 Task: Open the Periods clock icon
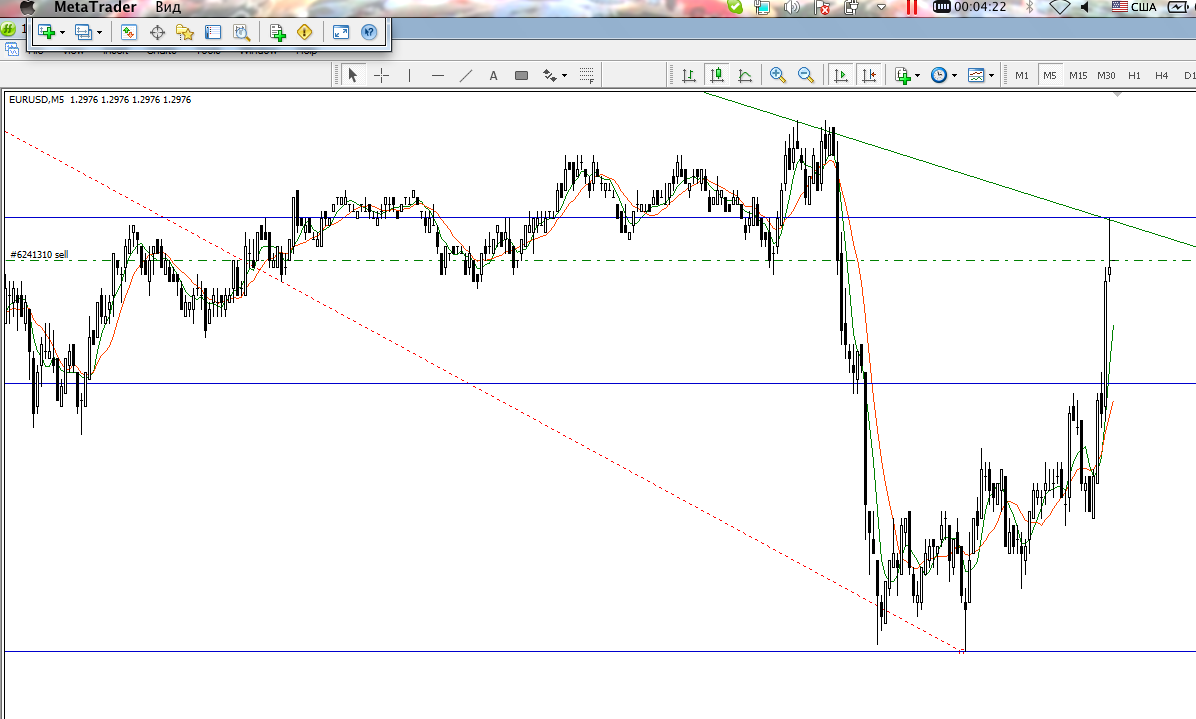pyautogui.click(x=939, y=75)
